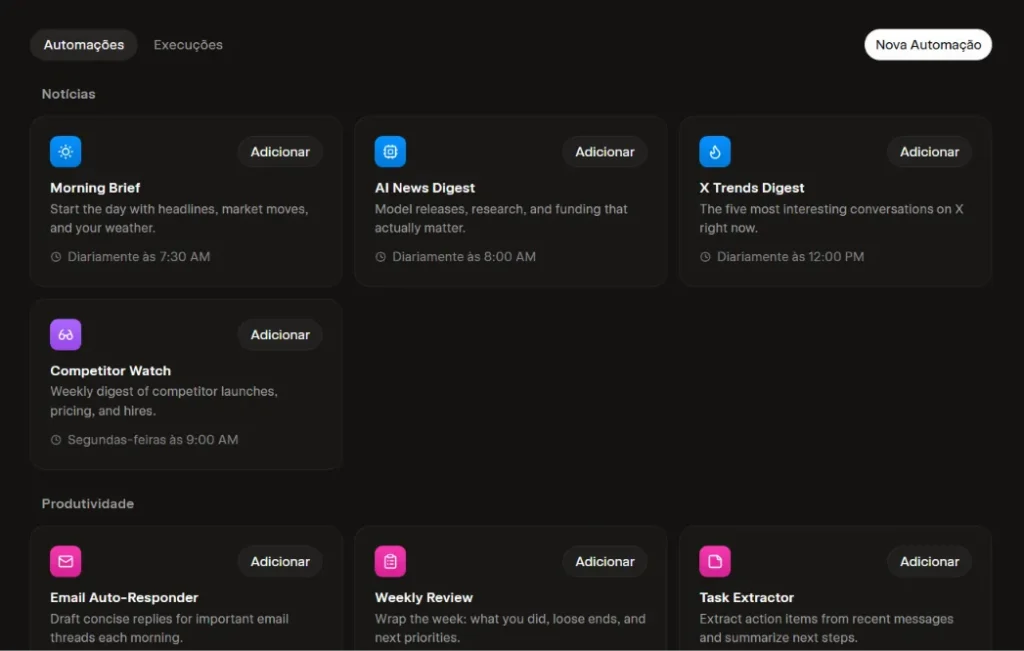The height and width of the screenshot is (651, 1024).
Task: Click the Task Extractor document icon
Action: [714, 561]
